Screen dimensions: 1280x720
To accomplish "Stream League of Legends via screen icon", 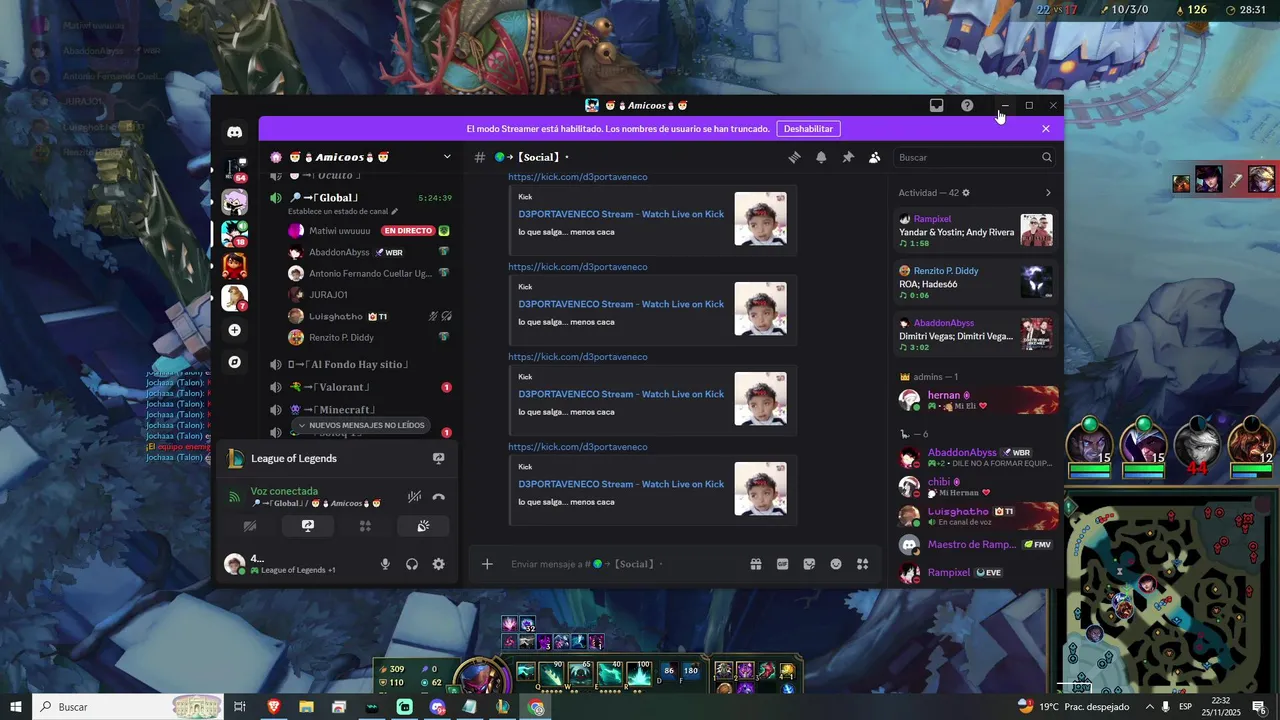I will click(x=438, y=458).
